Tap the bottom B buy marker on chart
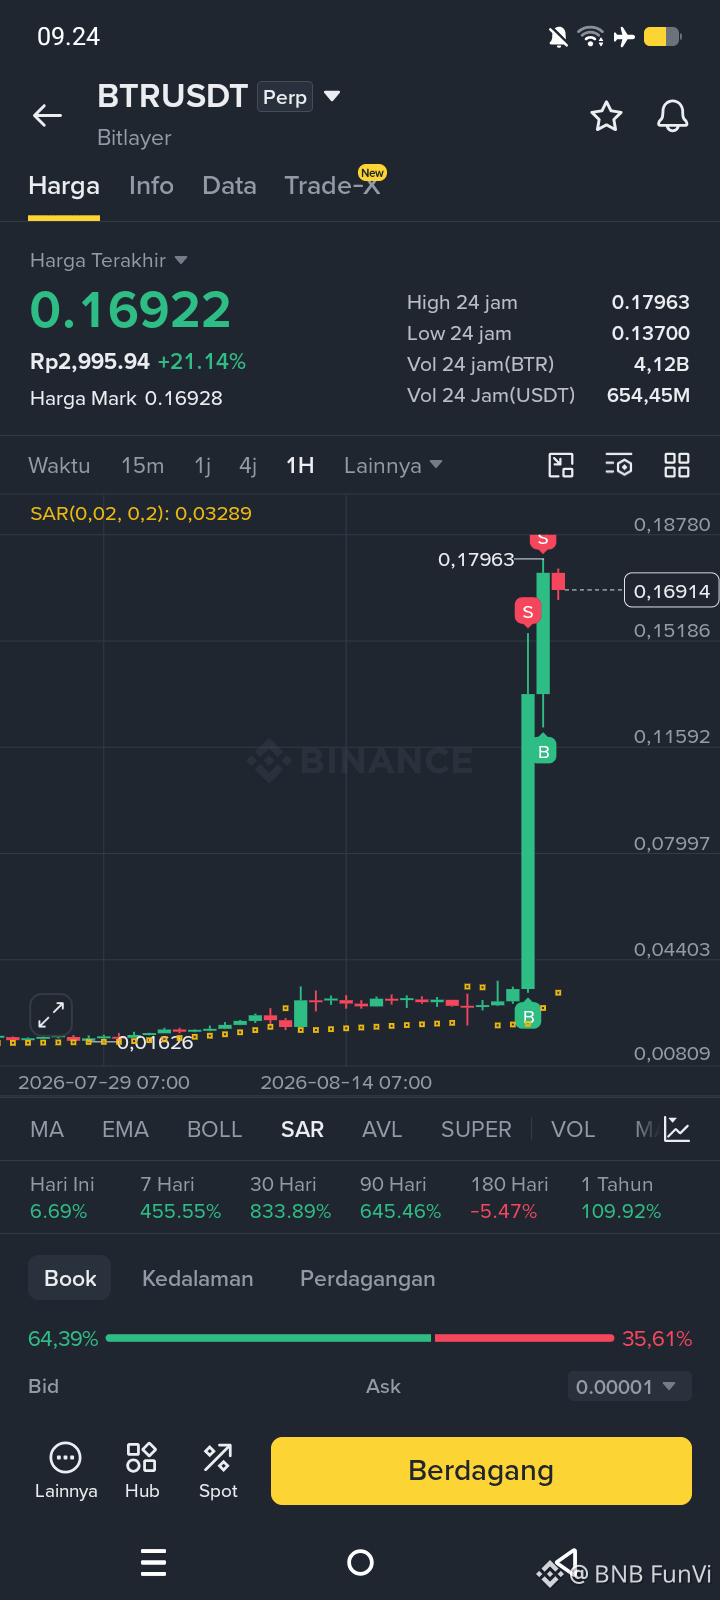The image size is (720, 1600). point(529,1016)
